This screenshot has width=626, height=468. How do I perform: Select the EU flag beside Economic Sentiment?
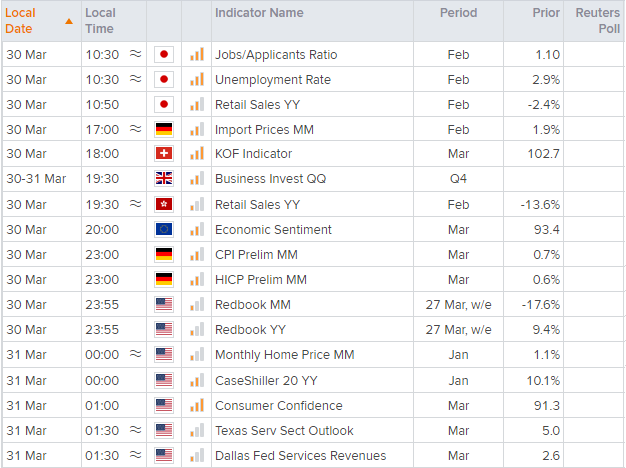[x=164, y=229]
